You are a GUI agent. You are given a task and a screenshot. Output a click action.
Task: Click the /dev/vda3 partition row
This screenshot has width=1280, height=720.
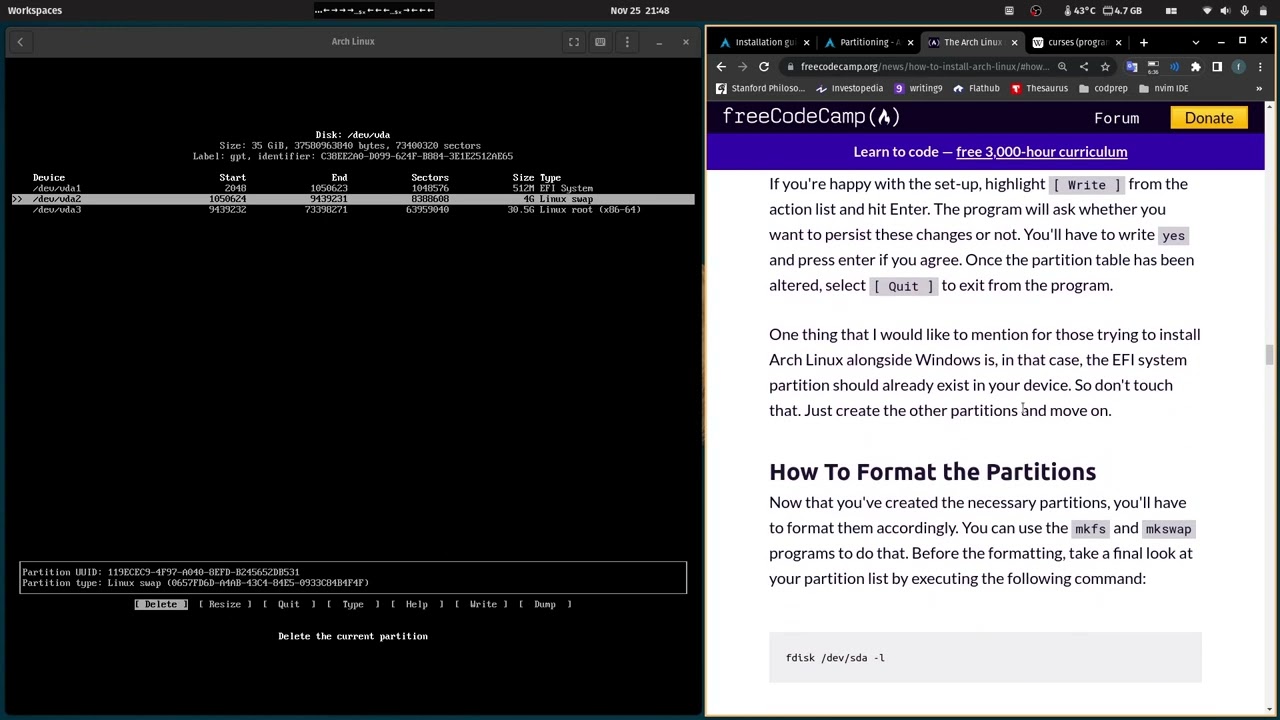click(x=353, y=210)
